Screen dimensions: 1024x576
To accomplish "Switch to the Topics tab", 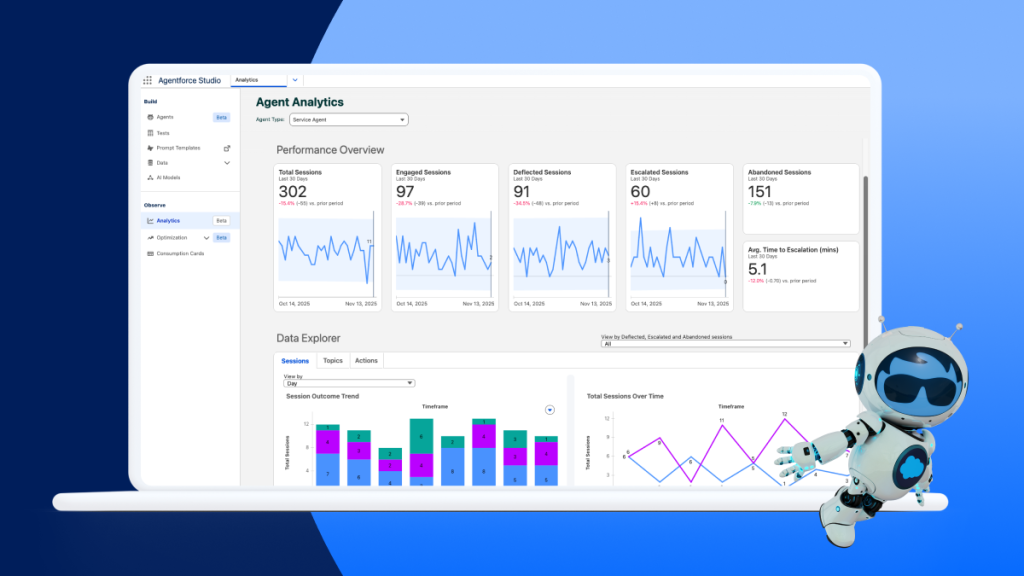I will tap(333, 360).
